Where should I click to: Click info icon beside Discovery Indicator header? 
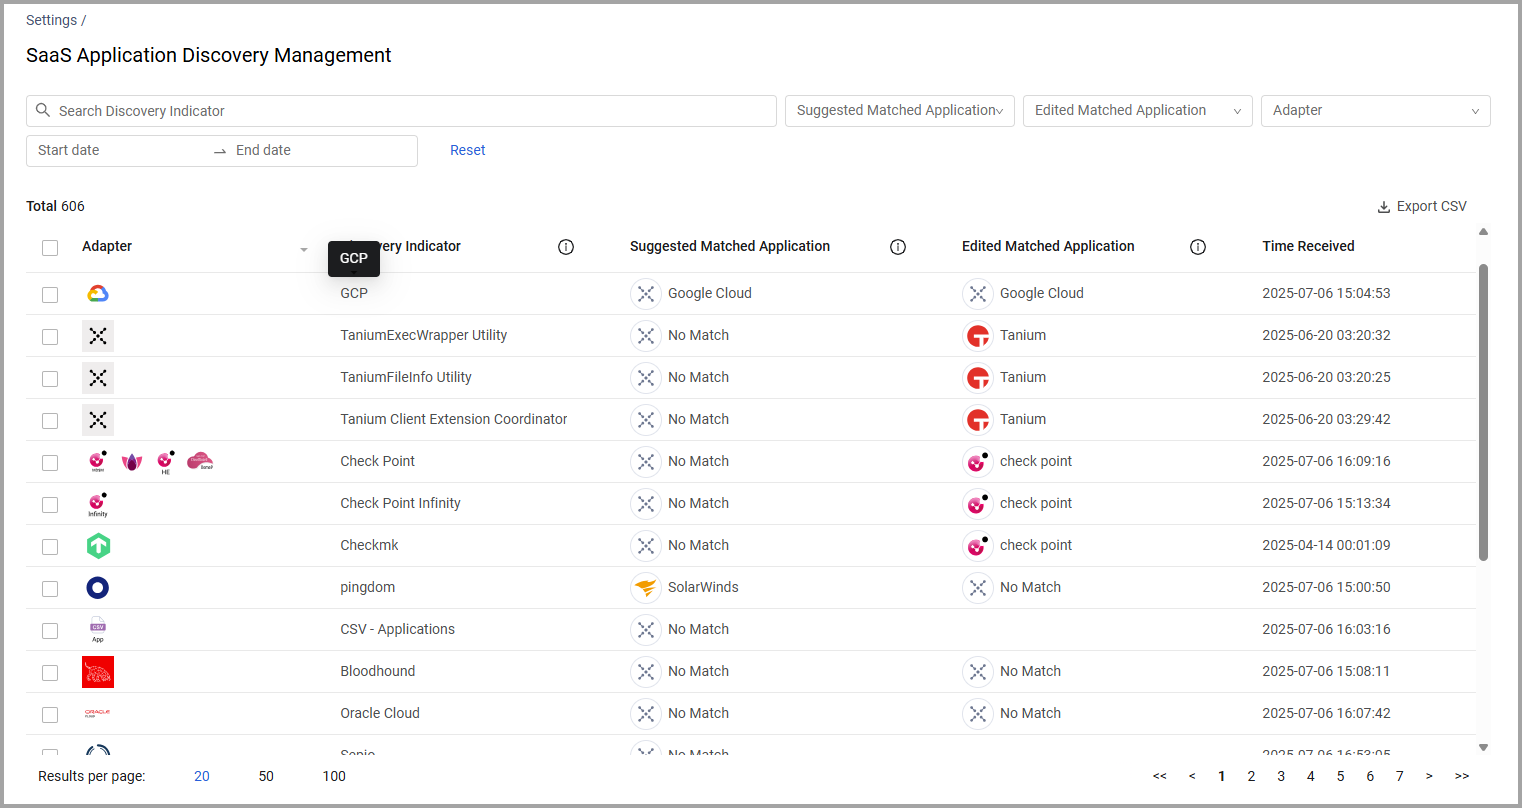coord(566,247)
